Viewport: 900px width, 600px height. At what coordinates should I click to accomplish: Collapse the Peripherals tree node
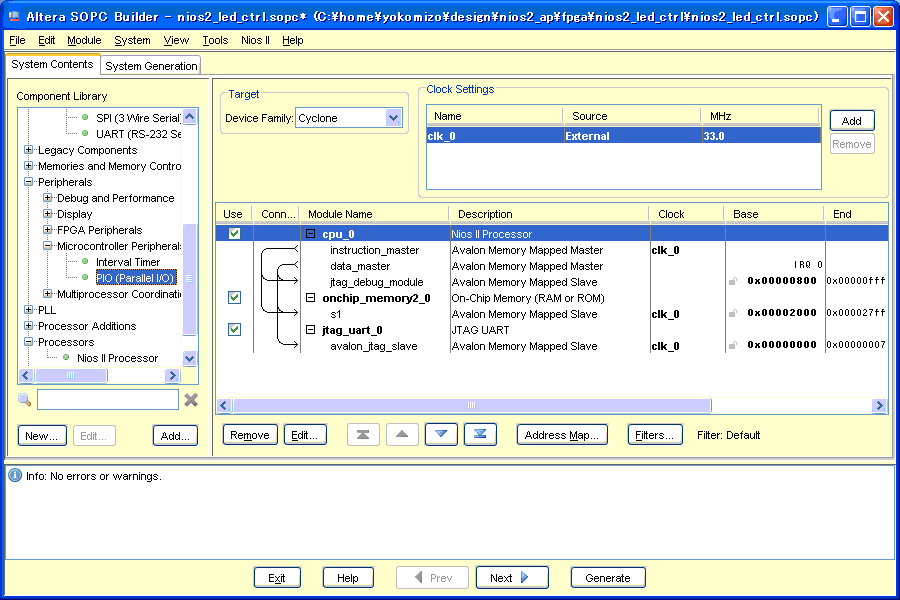pyautogui.click(x=28, y=182)
